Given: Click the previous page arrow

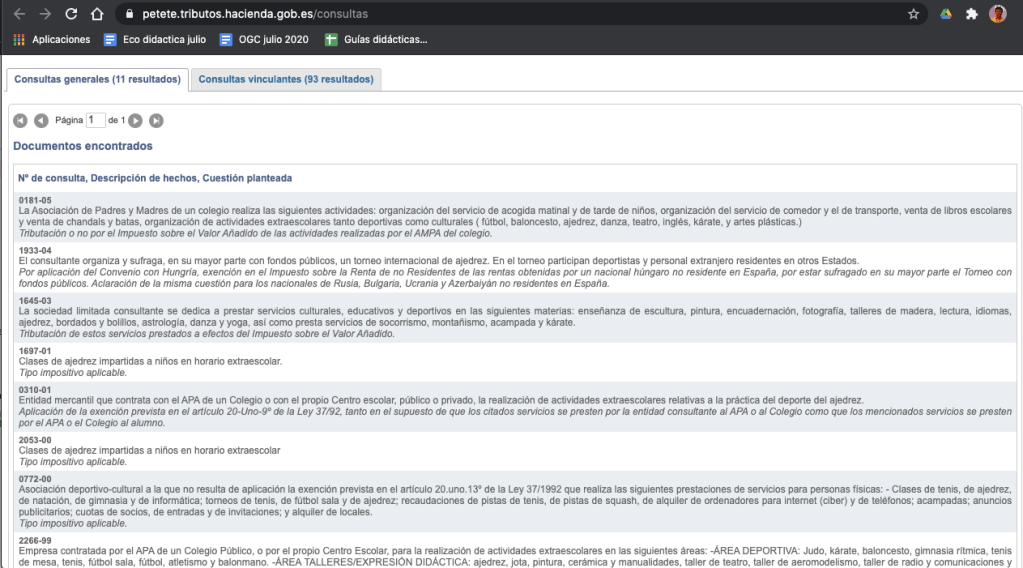Looking at the screenshot, I should click(40, 120).
